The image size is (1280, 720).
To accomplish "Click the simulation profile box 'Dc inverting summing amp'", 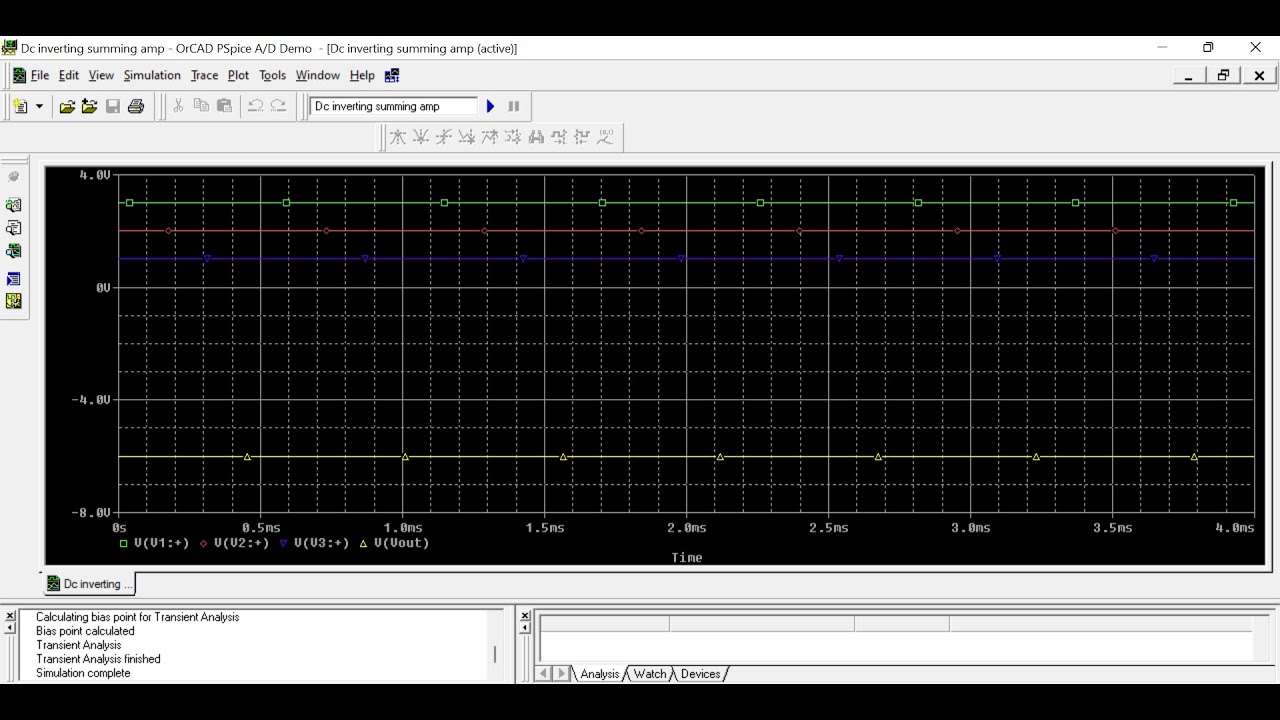I will click(394, 106).
